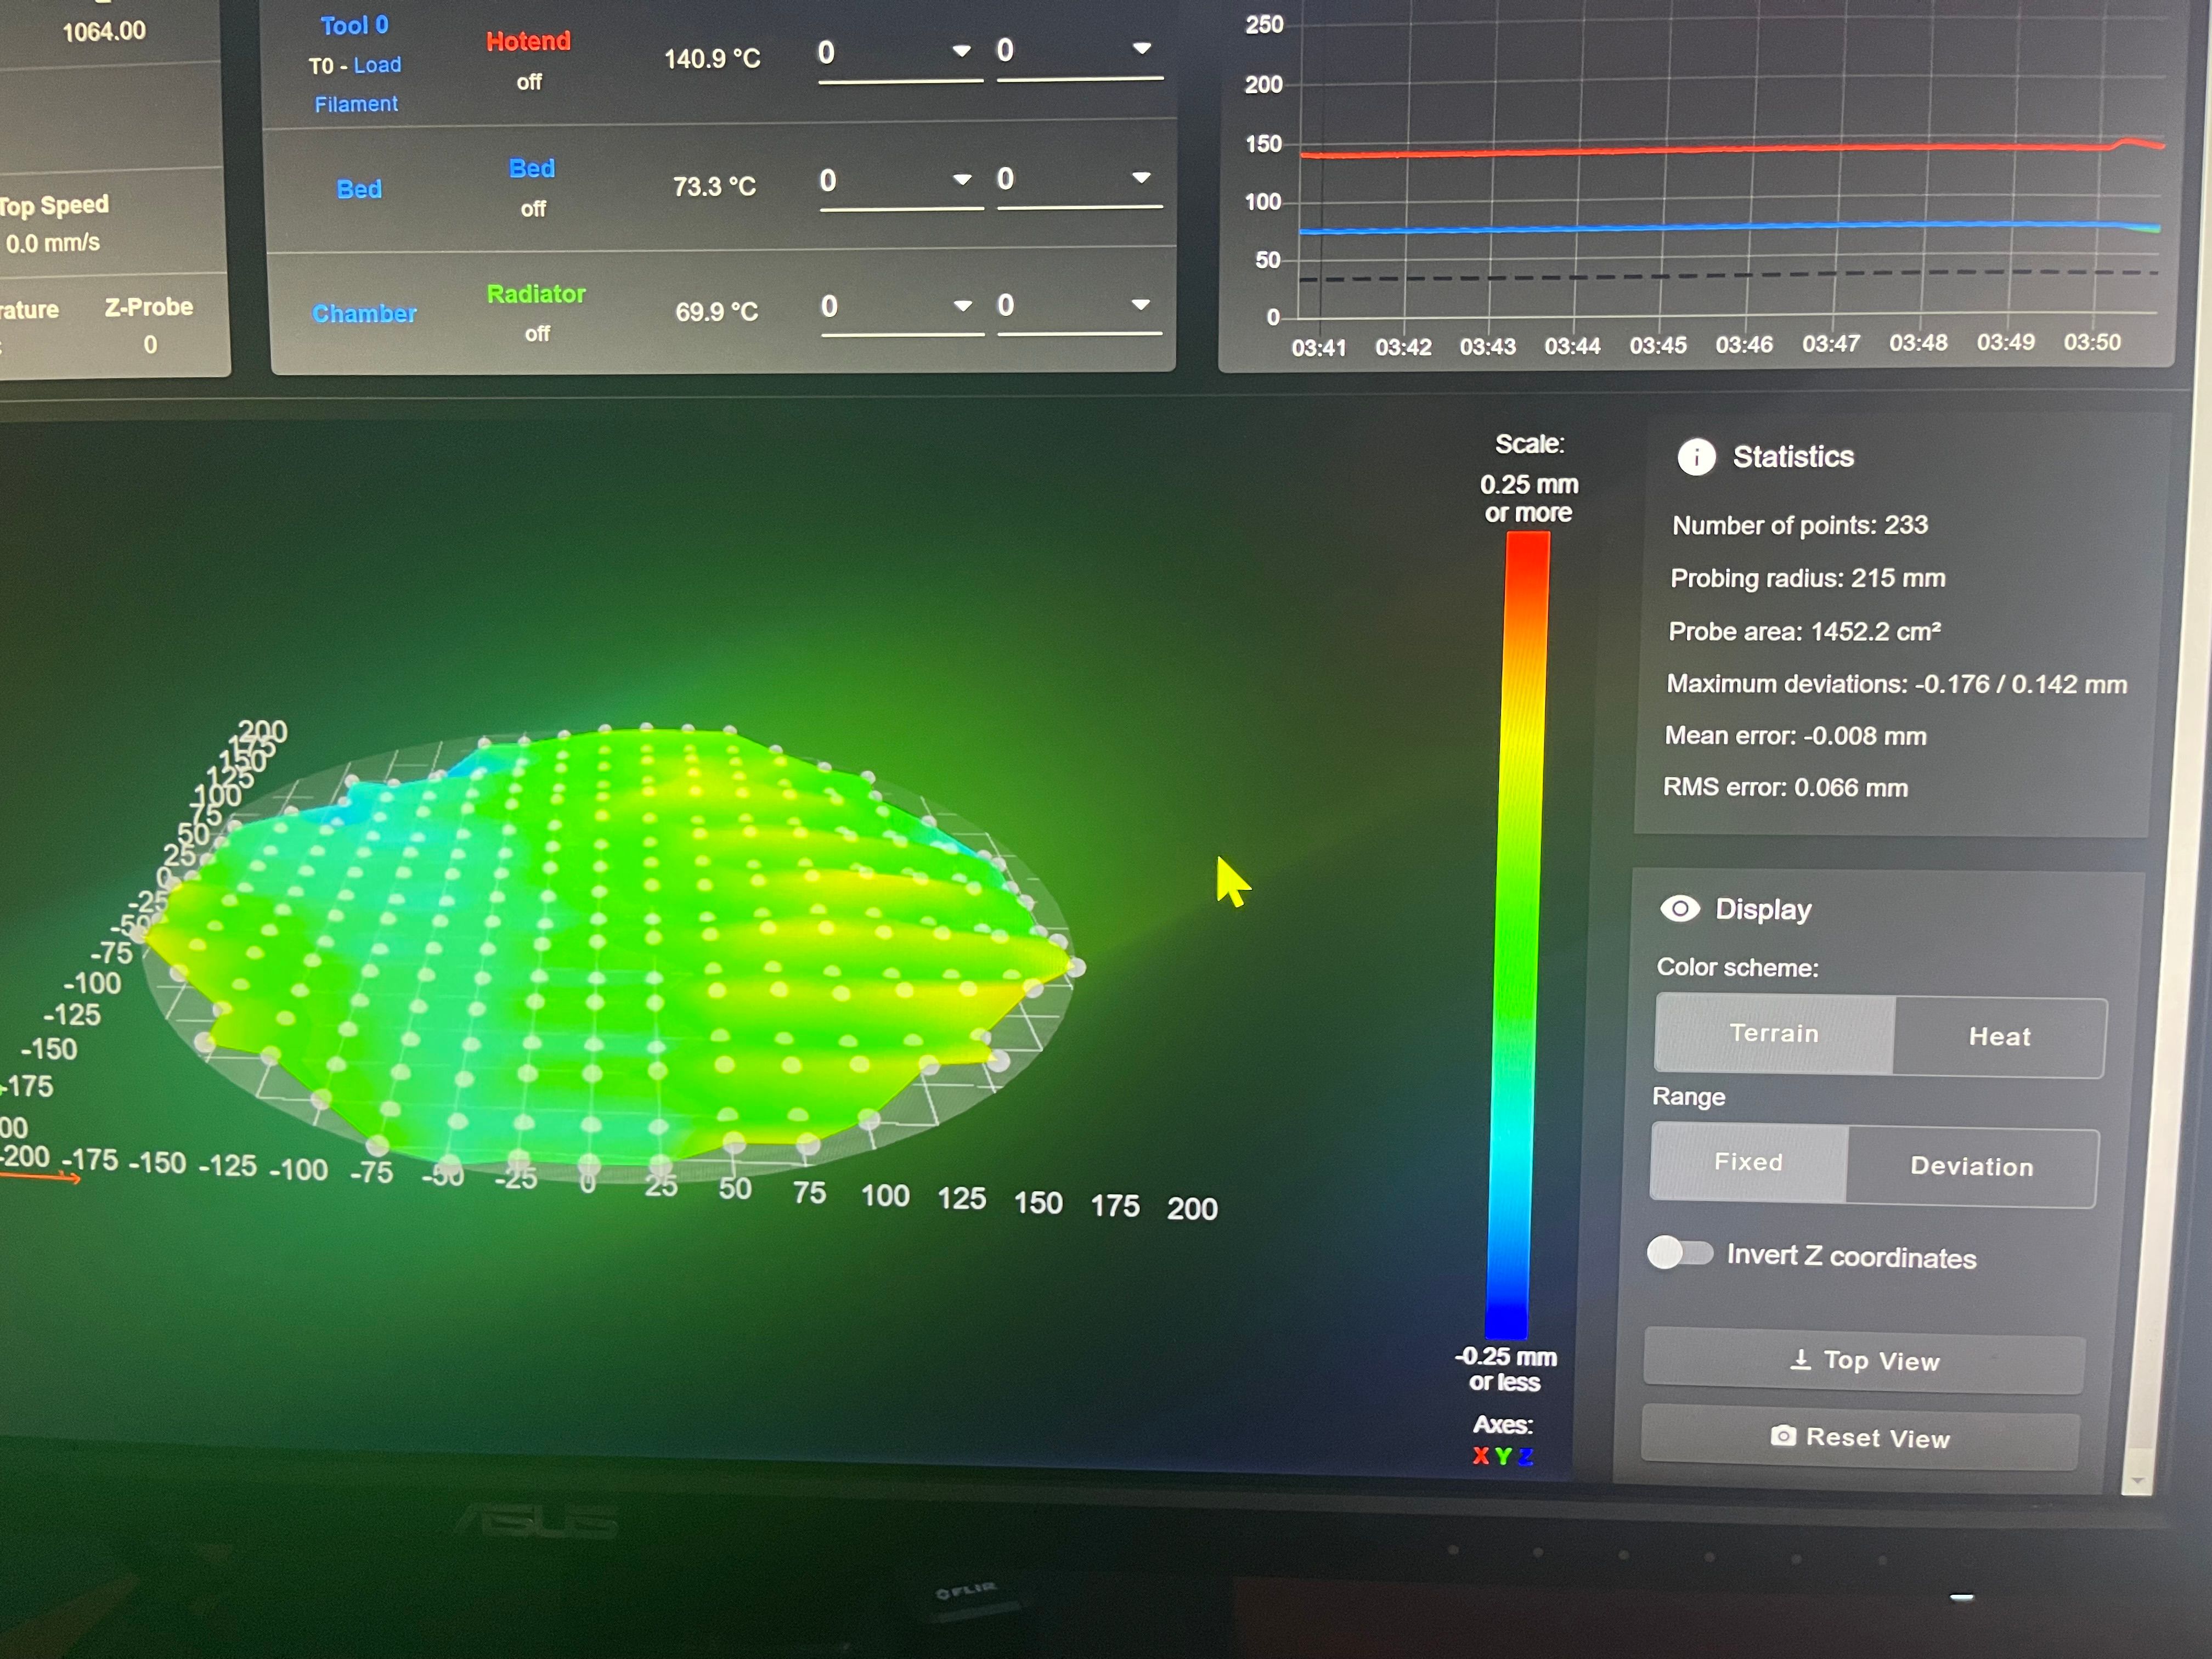The image size is (2212, 1659).
Task: Open Hotend active temperature dropdown
Action: click(900, 53)
